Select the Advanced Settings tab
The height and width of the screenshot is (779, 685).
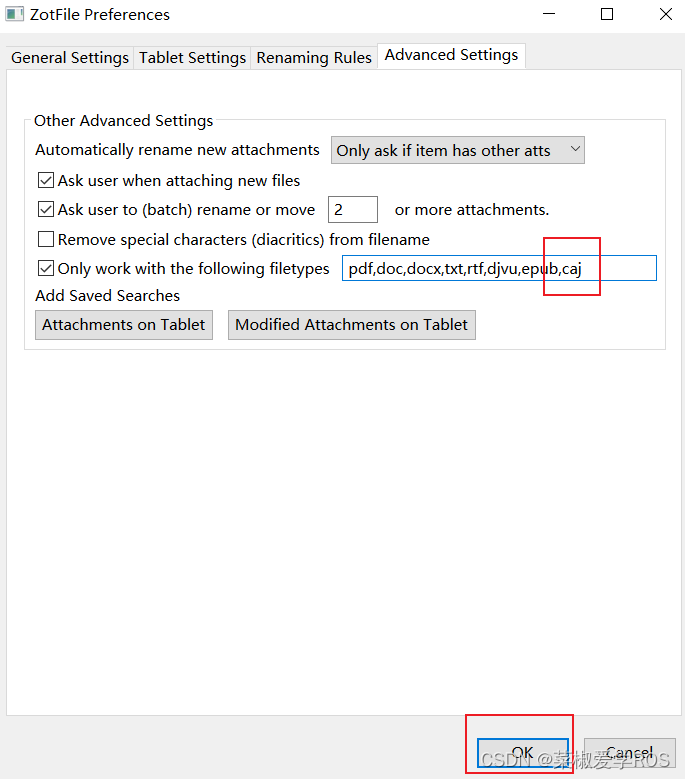click(x=451, y=55)
